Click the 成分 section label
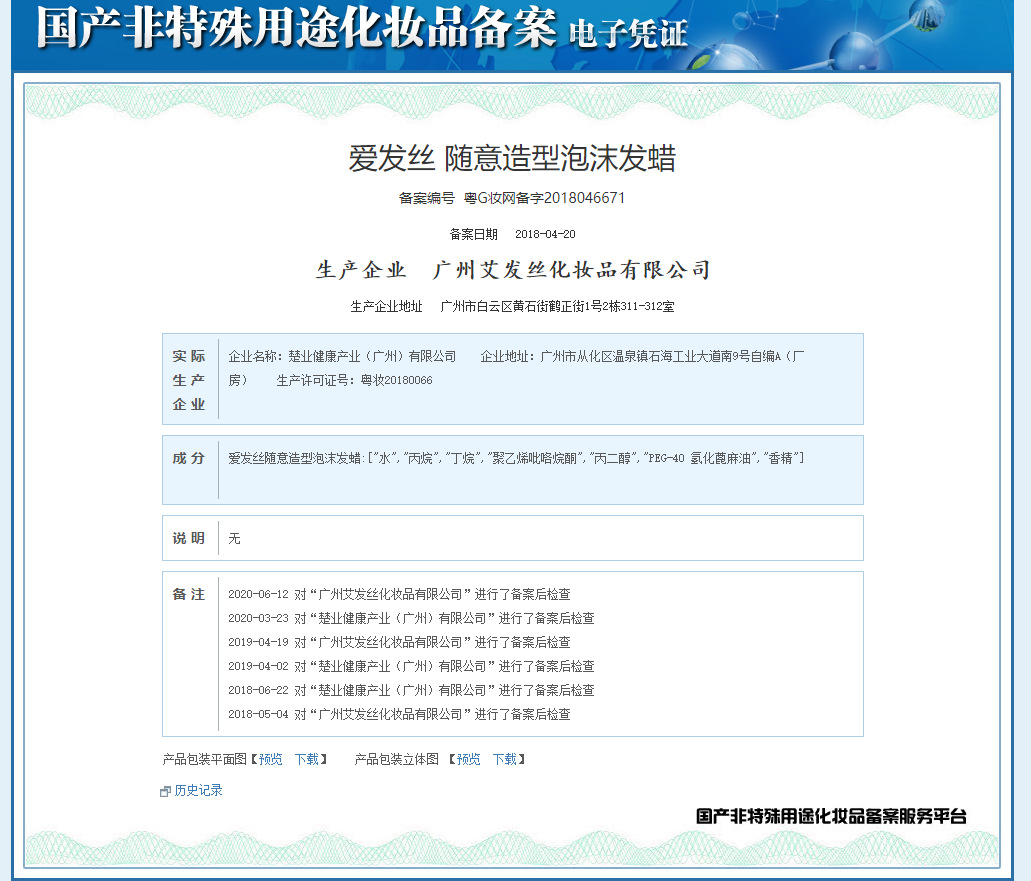Viewport: 1031px width, 881px height. click(189, 458)
